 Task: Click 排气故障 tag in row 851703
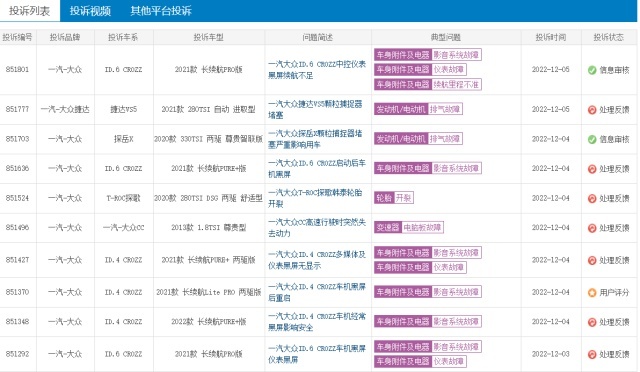(418, 139)
